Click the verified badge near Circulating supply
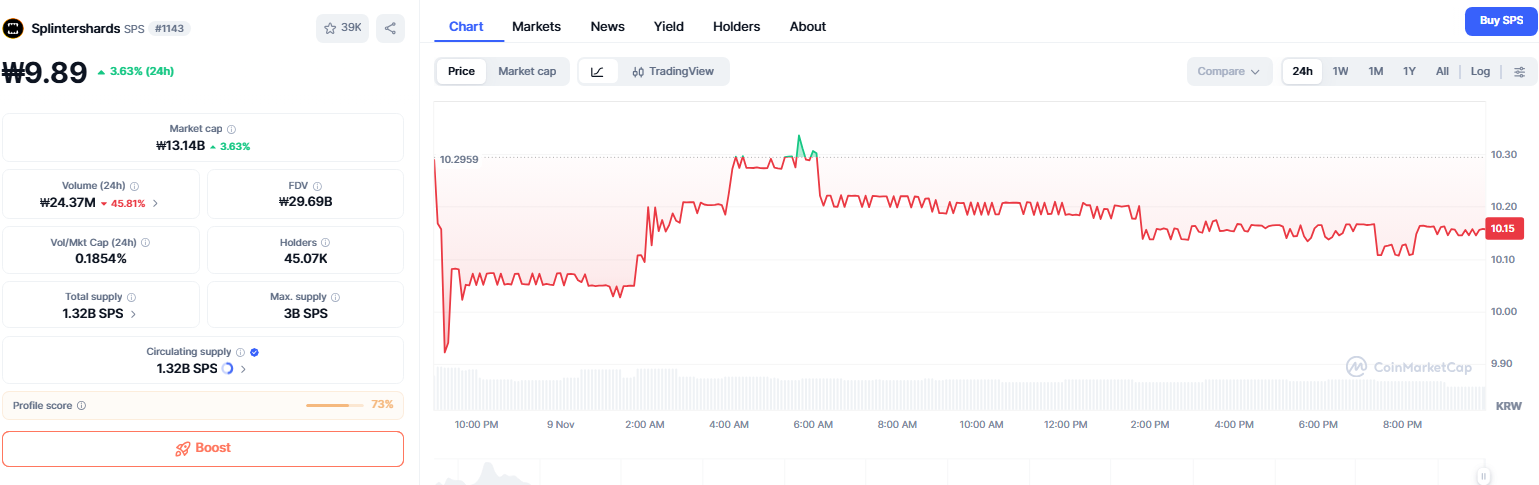This screenshot has height=485, width=1539. pyautogui.click(x=254, y=352)
